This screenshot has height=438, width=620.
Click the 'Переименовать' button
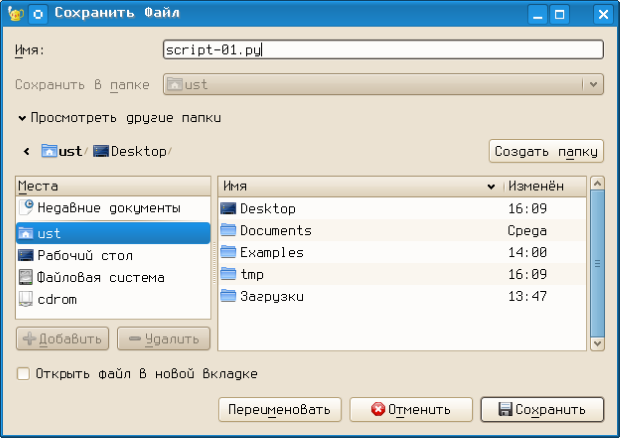[280, 410]
